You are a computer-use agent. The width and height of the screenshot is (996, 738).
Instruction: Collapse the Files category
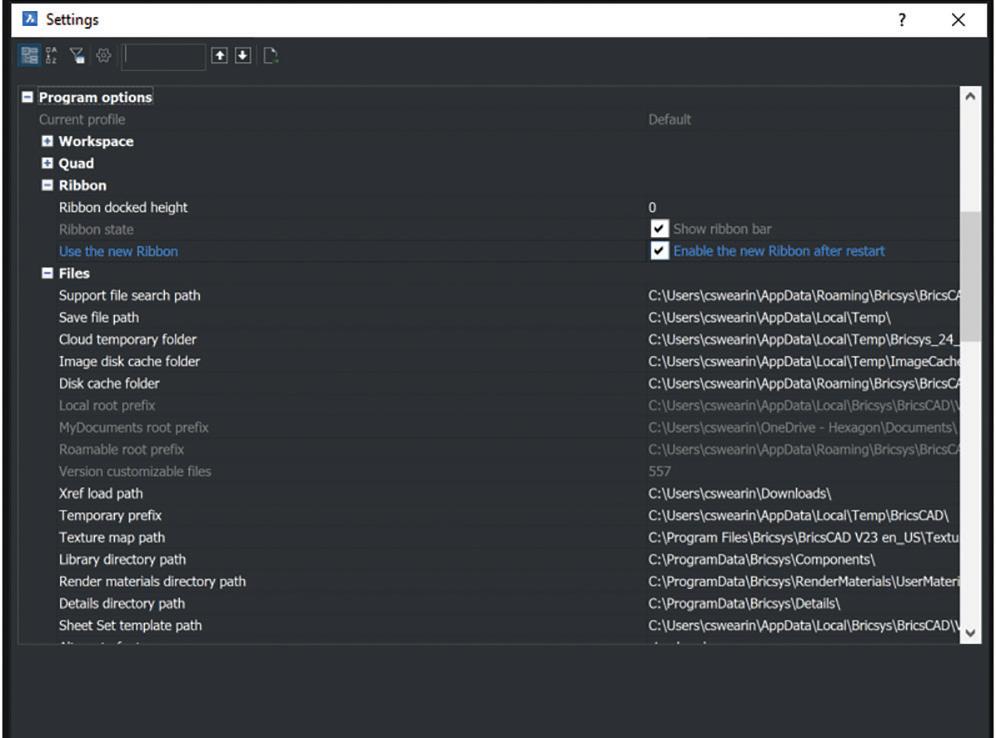47,274
